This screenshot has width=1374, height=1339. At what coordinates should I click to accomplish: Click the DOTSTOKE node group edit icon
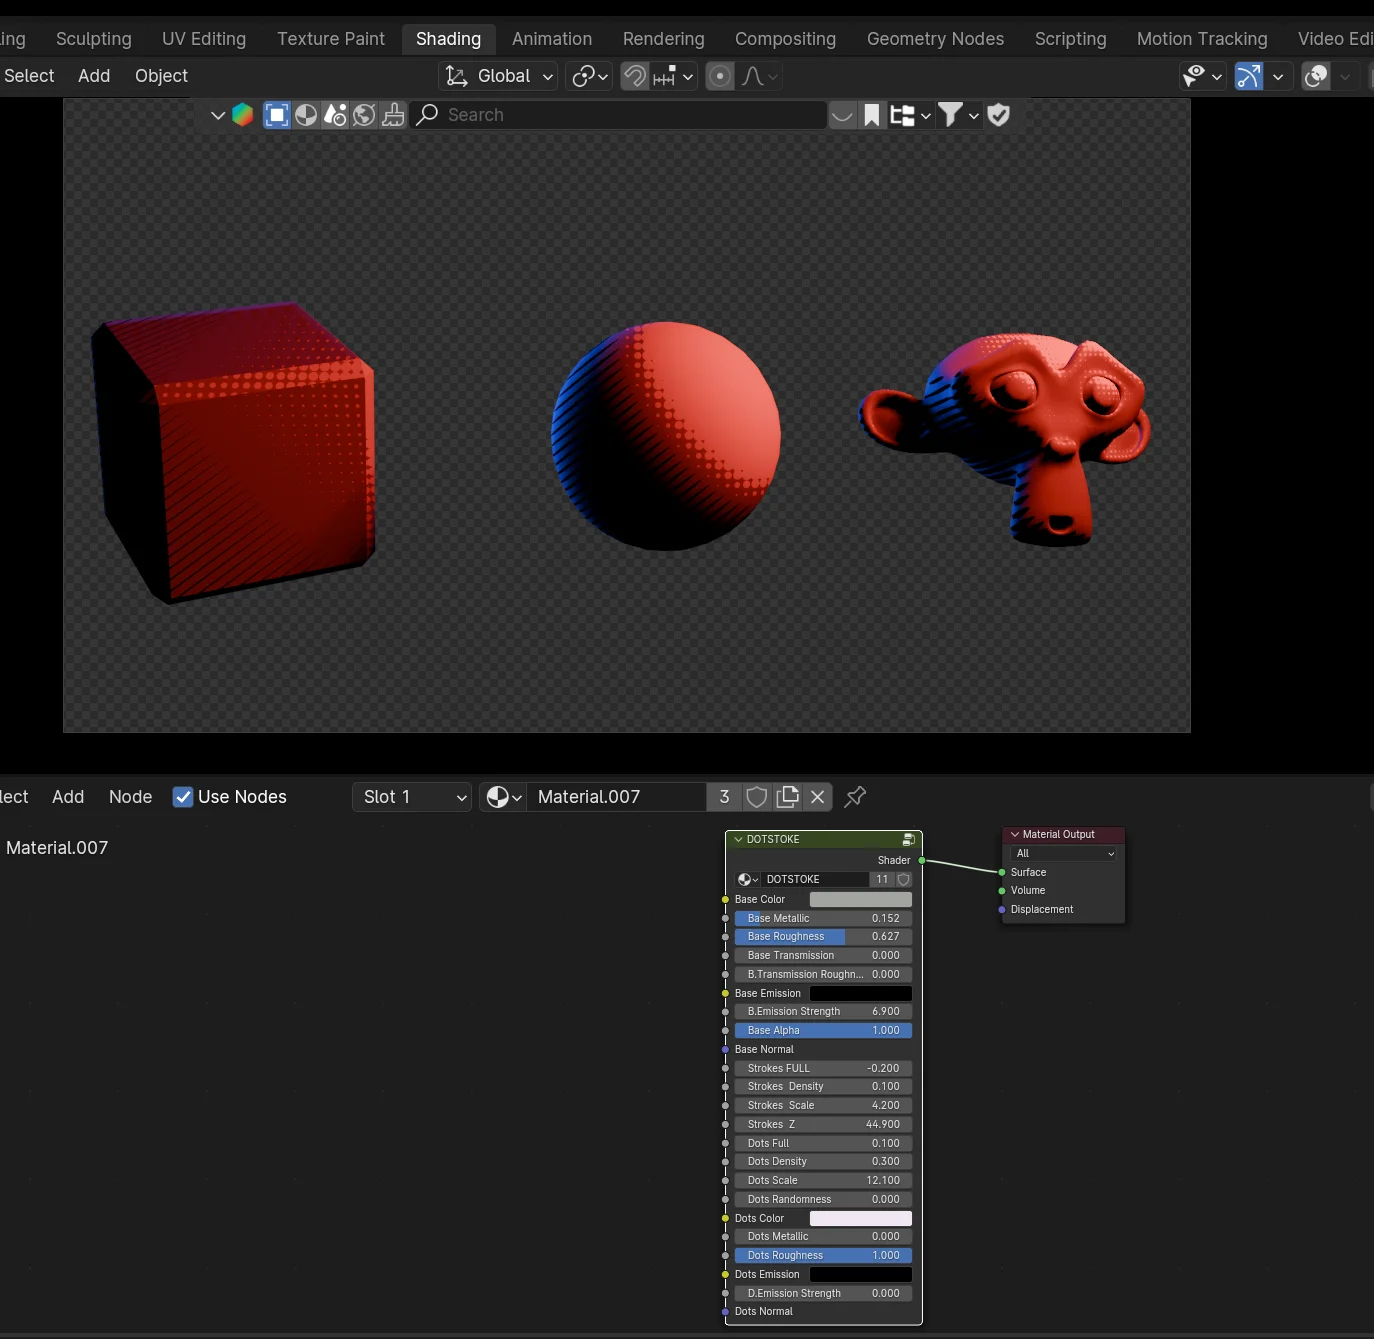[x=908, y=840]
